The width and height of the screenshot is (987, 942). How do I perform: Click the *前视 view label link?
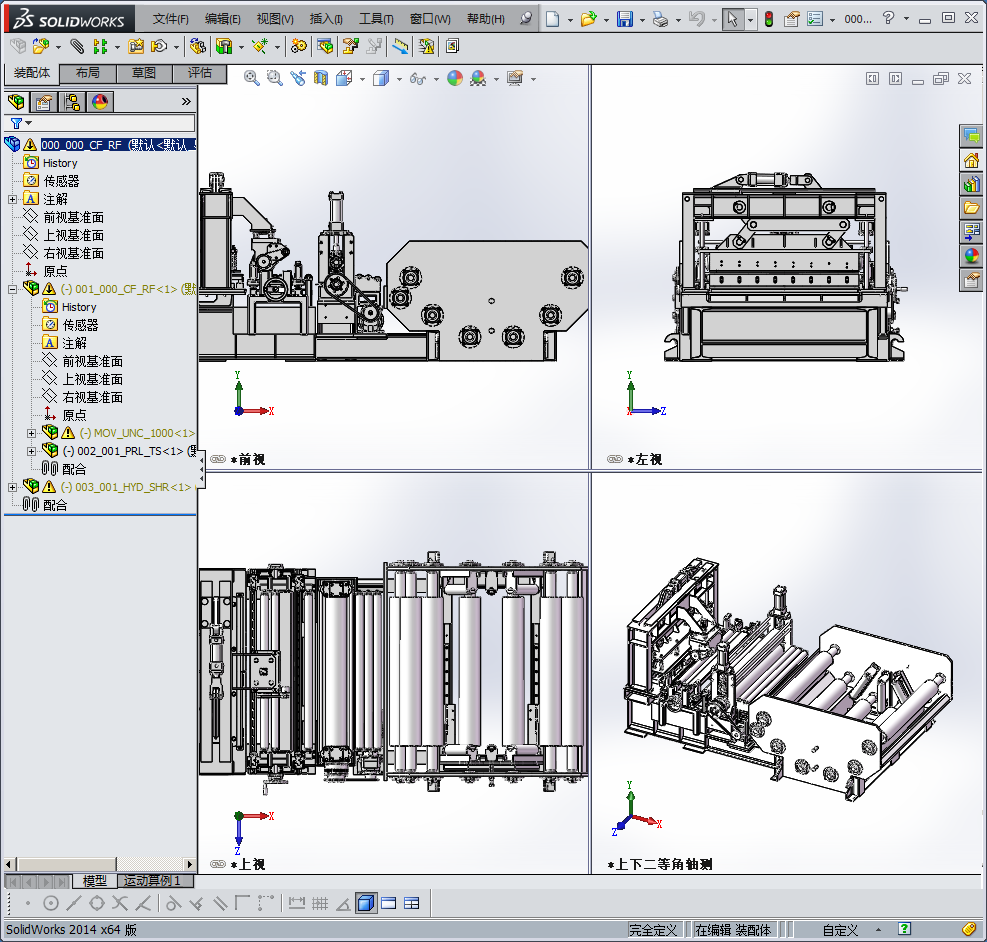click(247, 460)
